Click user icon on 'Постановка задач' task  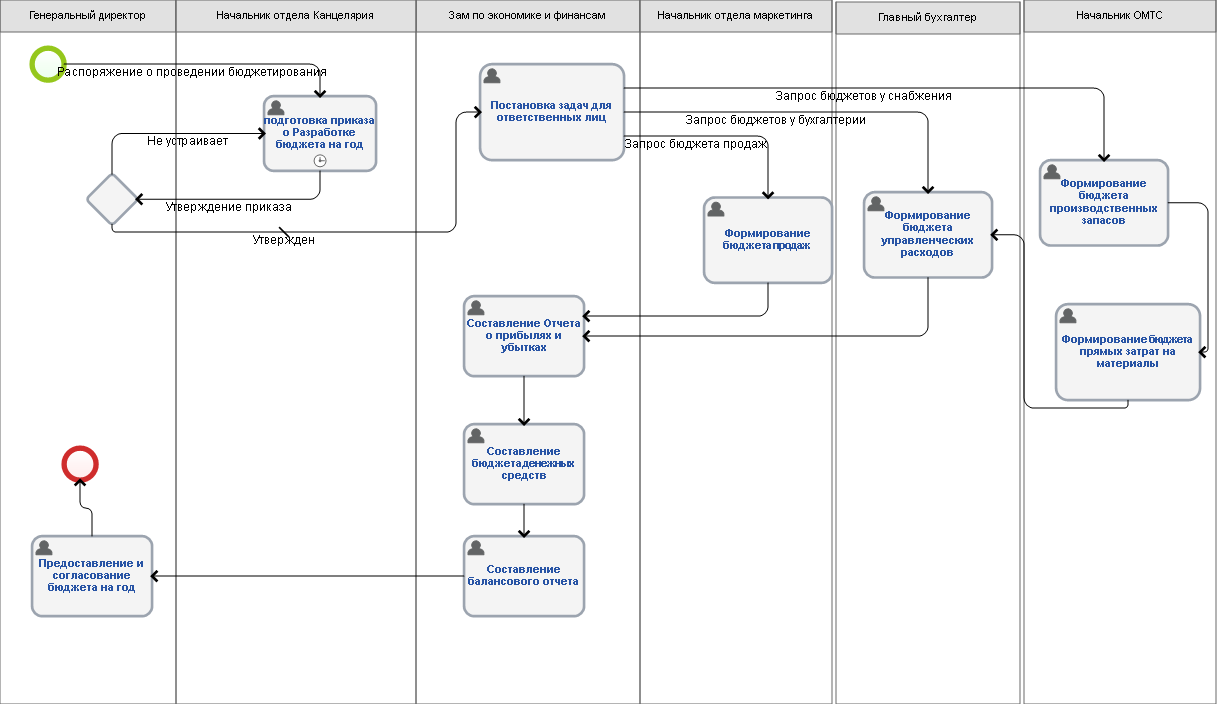pyautogui.click(x=492, y=77)
